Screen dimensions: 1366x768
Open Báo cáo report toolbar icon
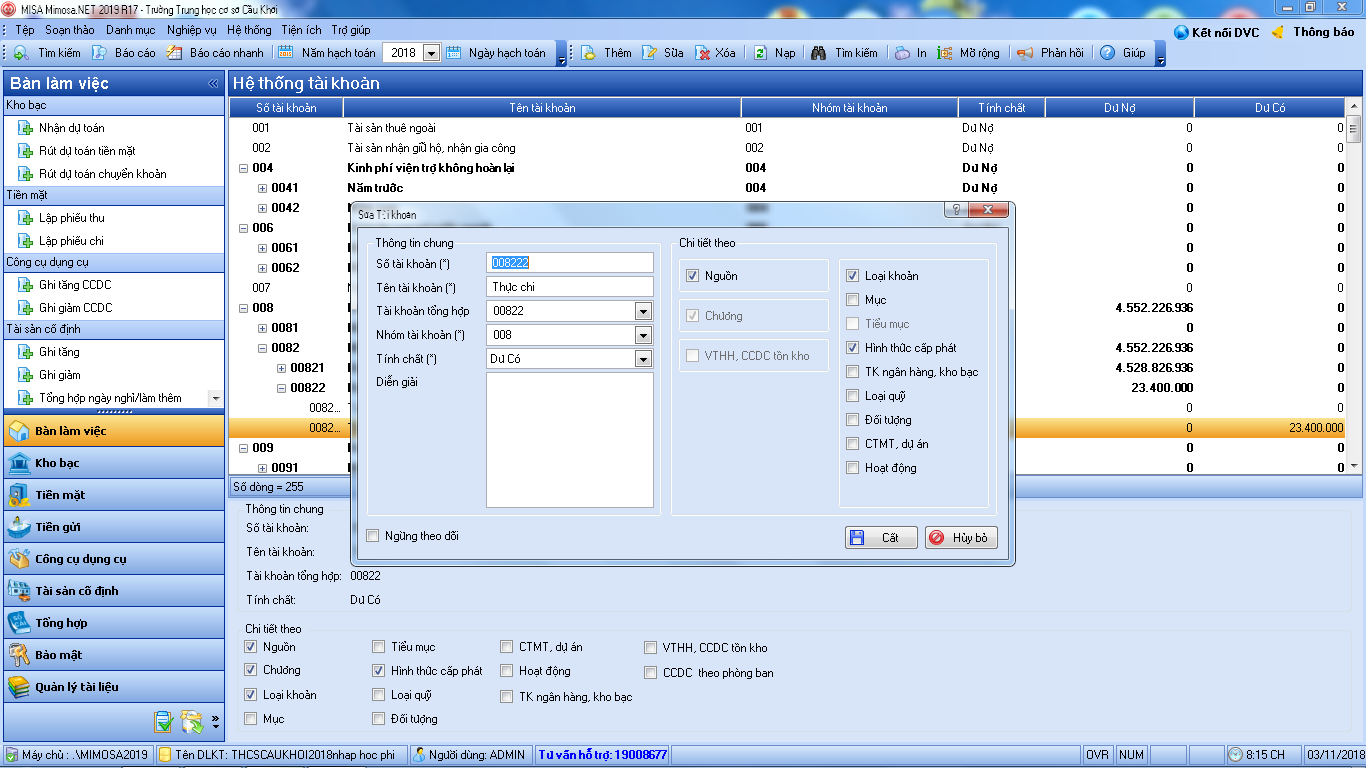100,53
